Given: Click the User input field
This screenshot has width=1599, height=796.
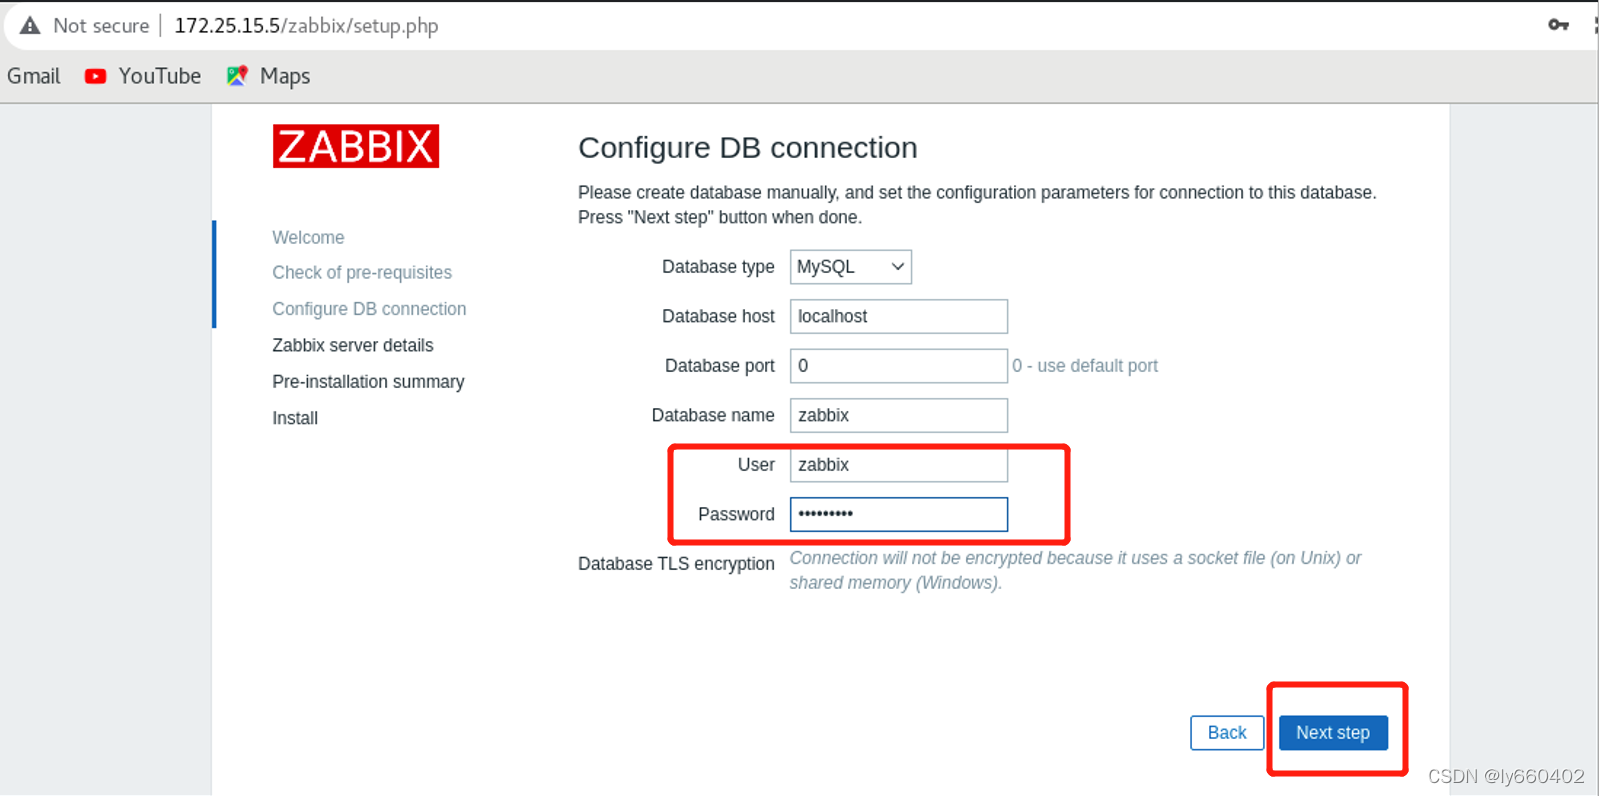Looking at the screenshot, I should pyautogui.click(x=899, y=465).
